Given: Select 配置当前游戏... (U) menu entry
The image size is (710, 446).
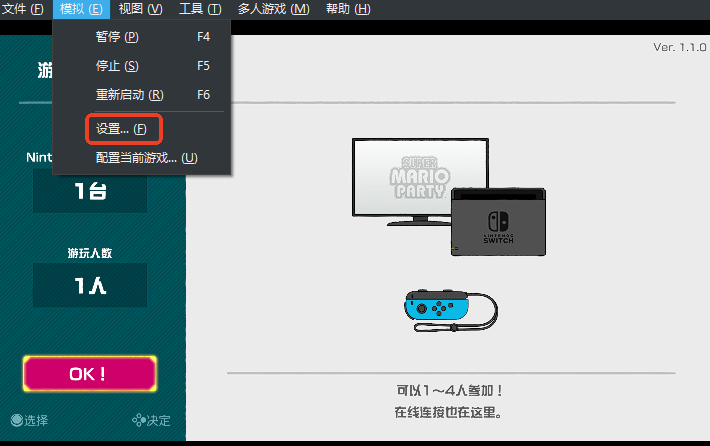Looking at the screenshot, I should coord(146,158).
